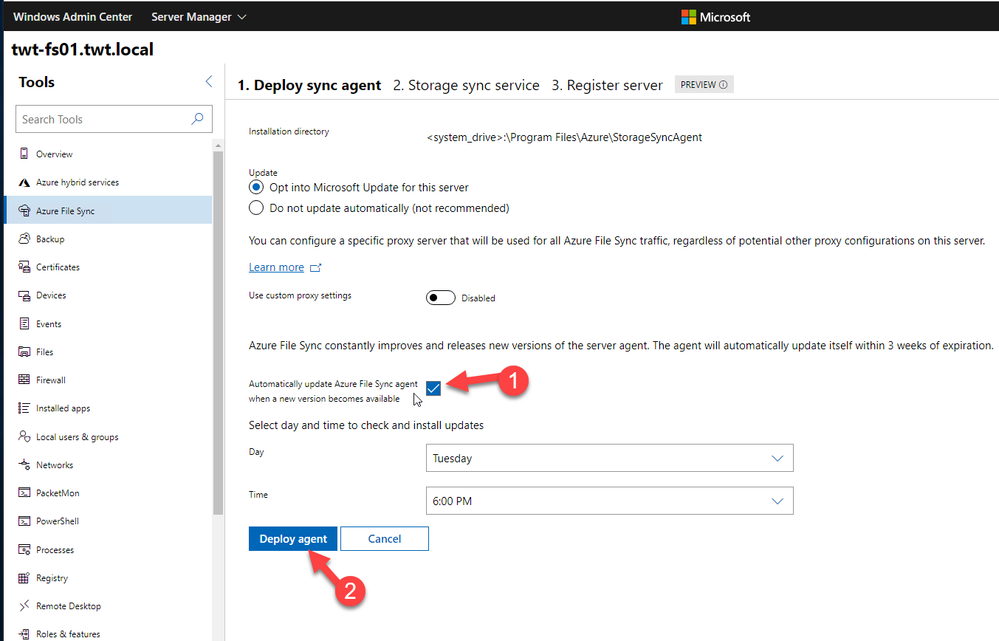
Task: Open the Files tool icon
Action: coord(24,351)
